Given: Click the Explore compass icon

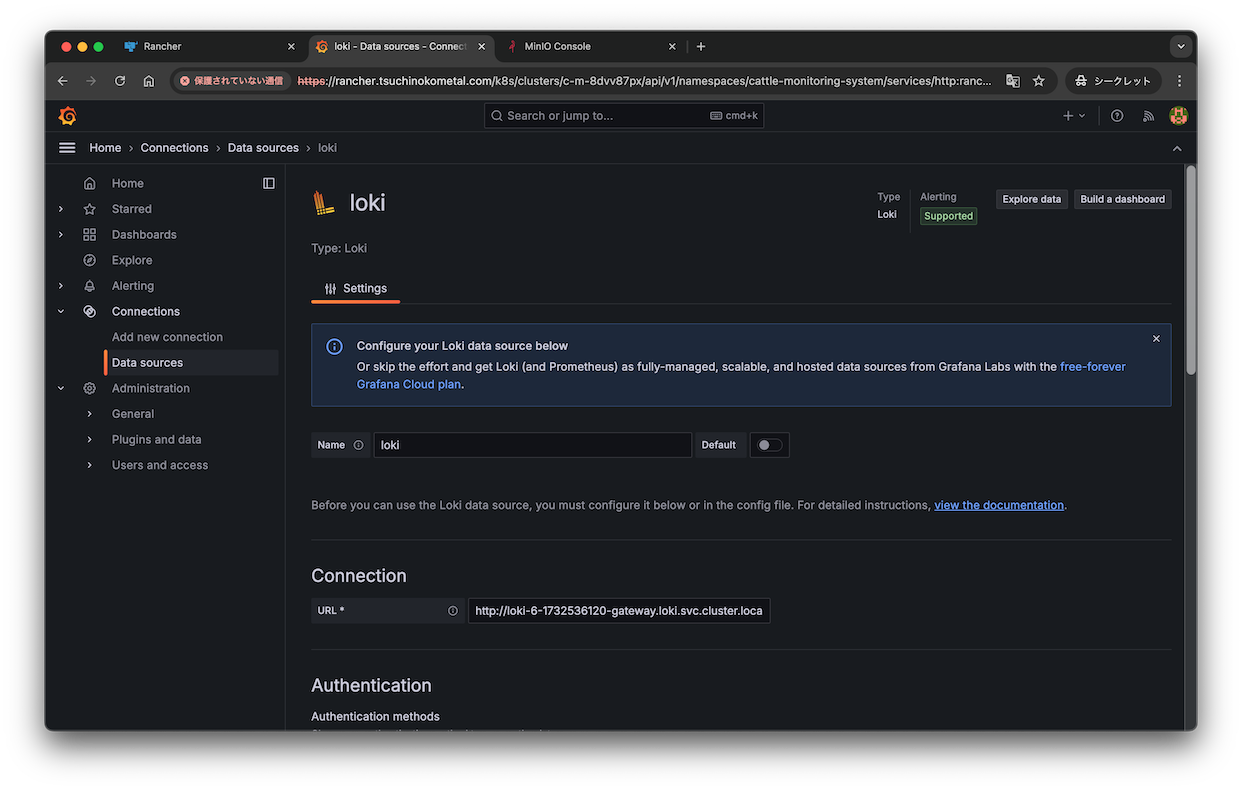Looking at the screenshot, I should pos(90,260).
